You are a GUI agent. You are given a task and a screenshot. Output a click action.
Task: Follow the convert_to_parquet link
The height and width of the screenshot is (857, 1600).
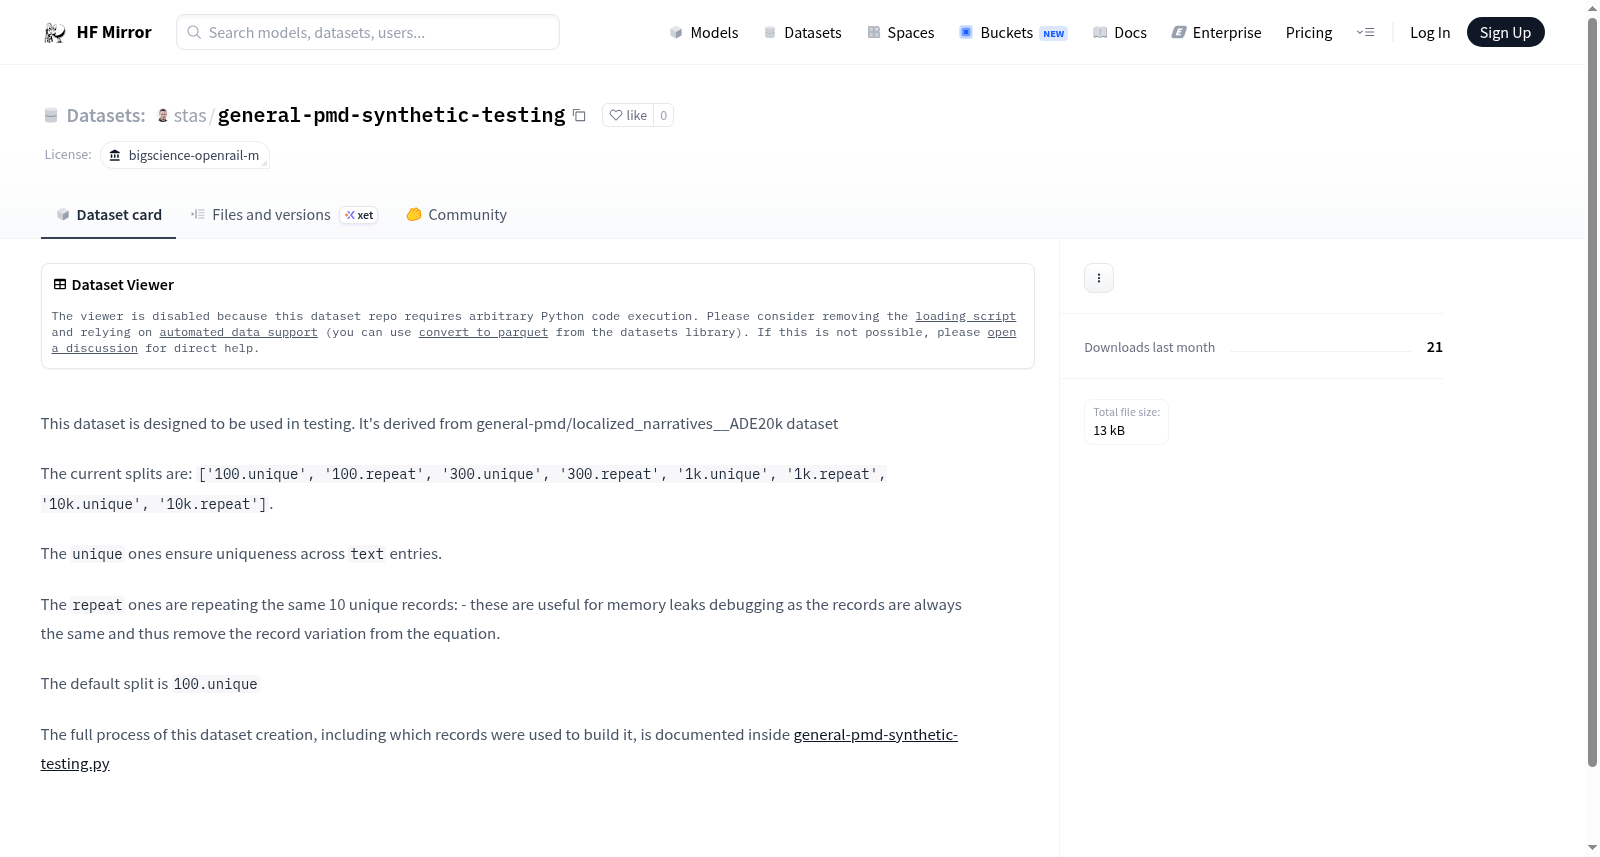point(483,332)
